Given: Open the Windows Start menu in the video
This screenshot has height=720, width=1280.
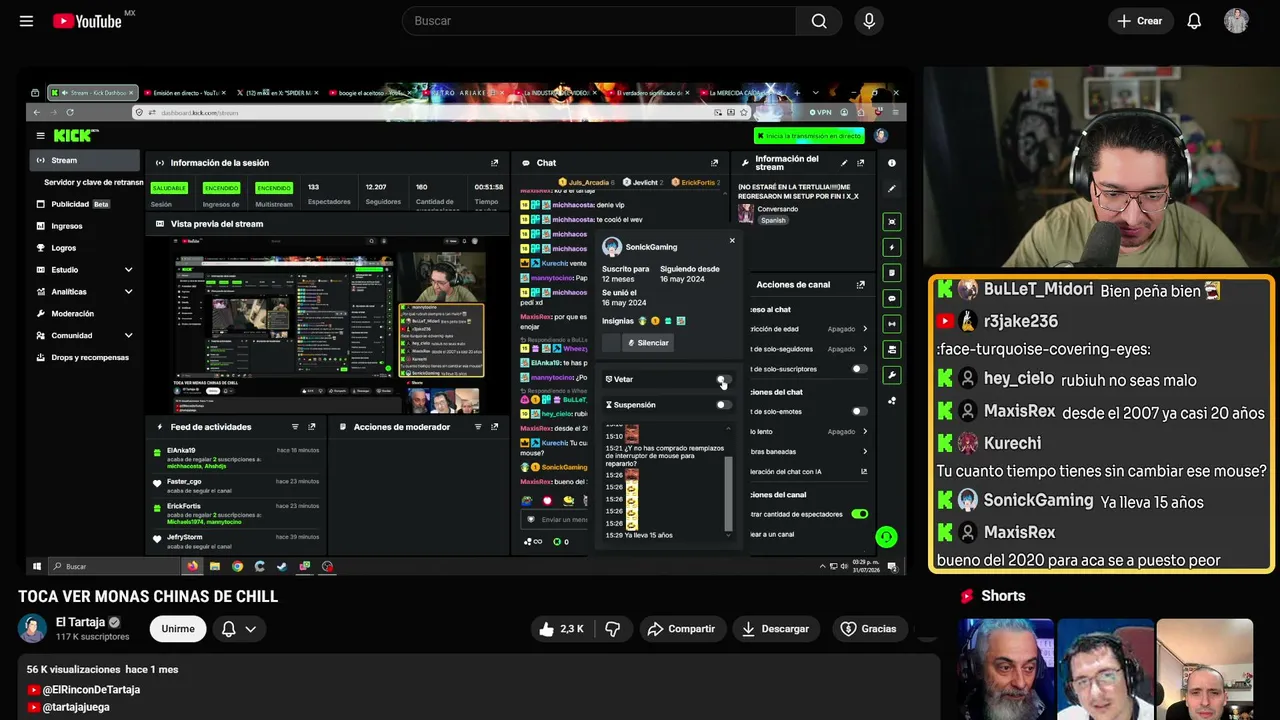Looking at the screenshot, I should (x=37, y=566).
